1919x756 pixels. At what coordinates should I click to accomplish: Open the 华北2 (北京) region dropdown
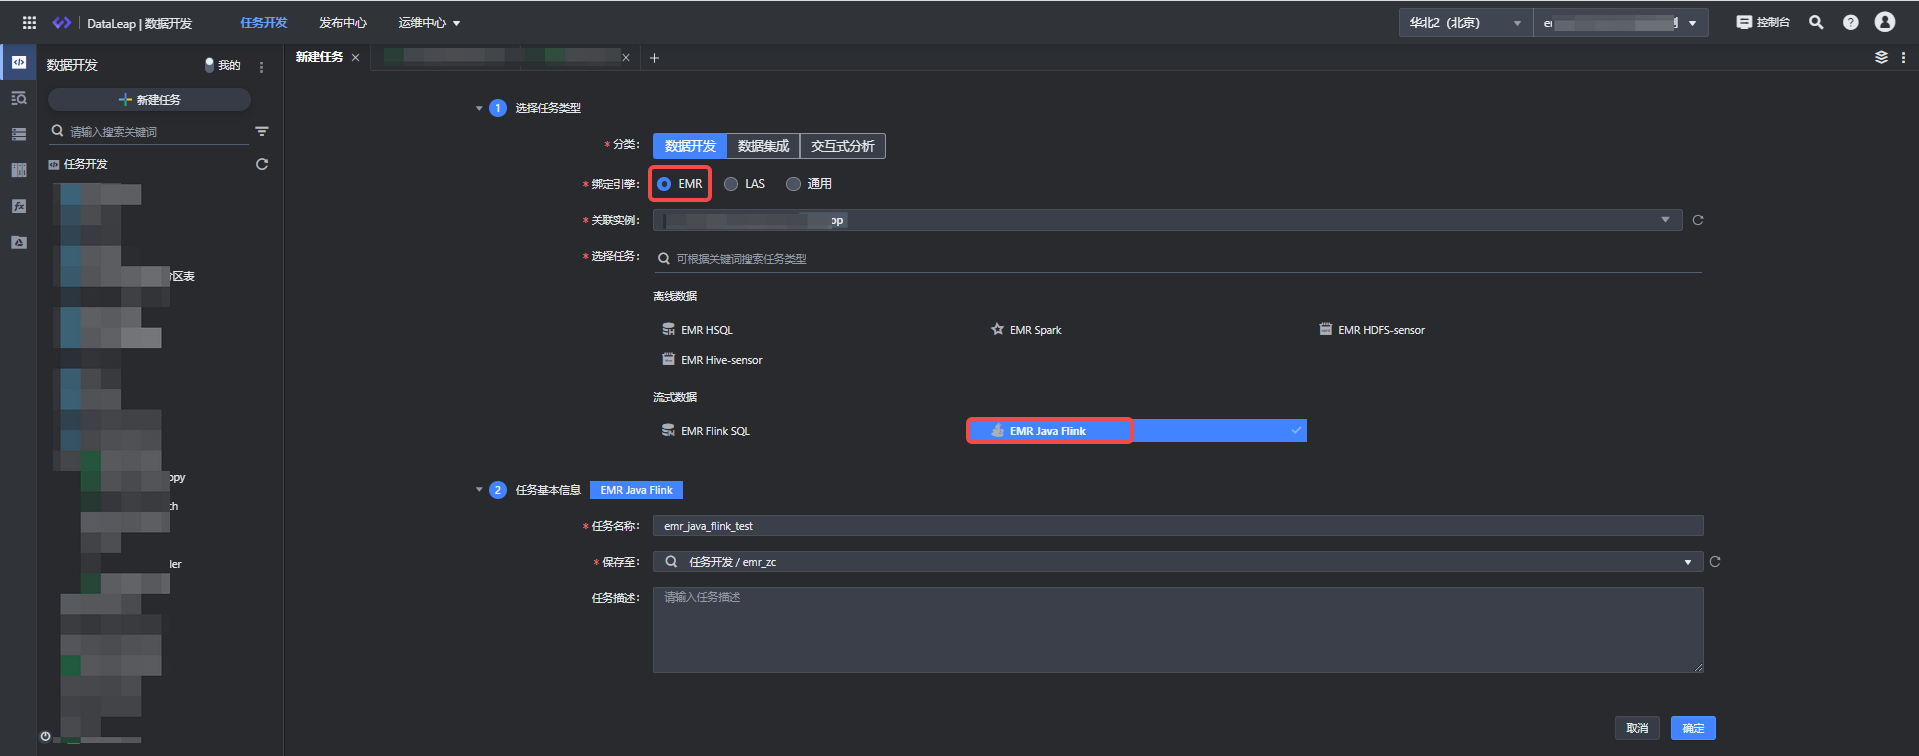(x=1465, y=22)
